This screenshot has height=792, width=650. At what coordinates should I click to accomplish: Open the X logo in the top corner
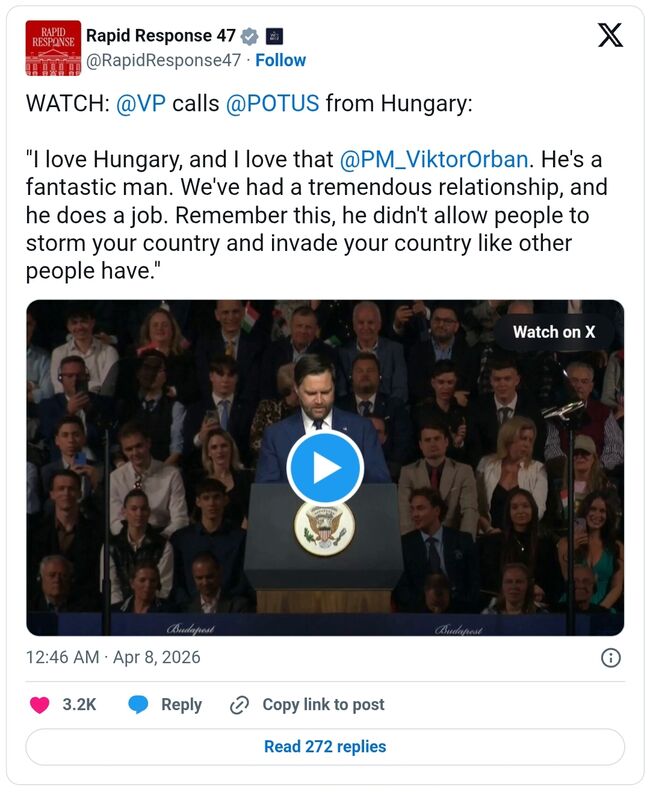point(609,36)
